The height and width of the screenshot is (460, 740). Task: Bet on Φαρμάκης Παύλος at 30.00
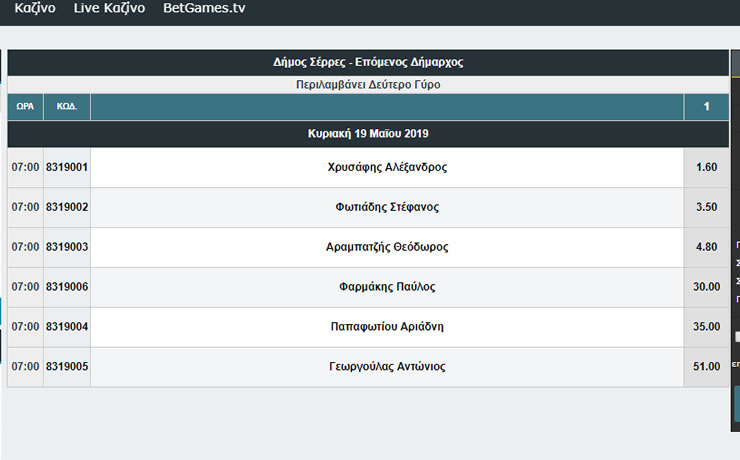point(706,287)
